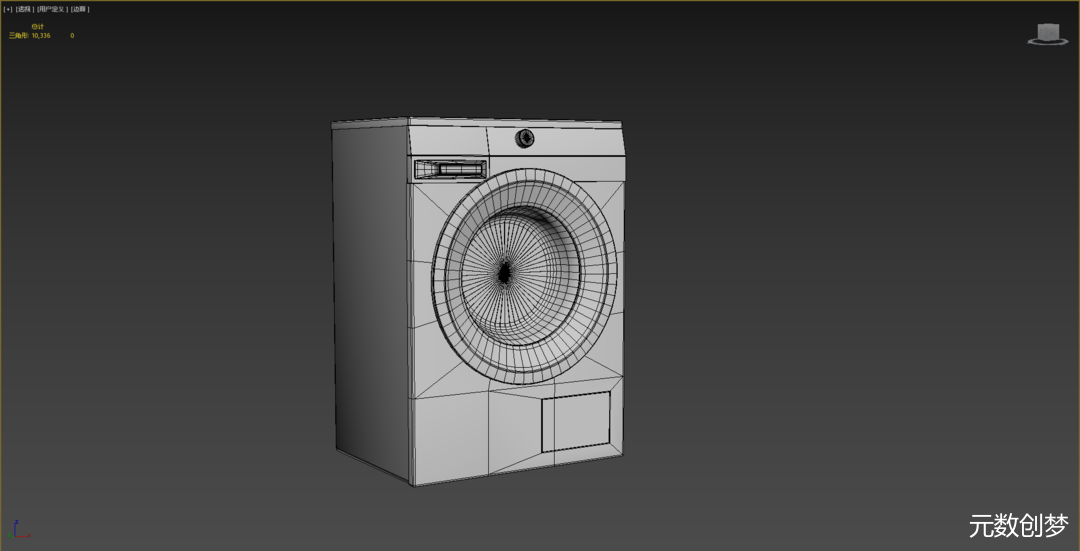Screen dimensions: 1080x551
Task: Open the 透视 perspective view menu
Action: (x=25, y=9)
